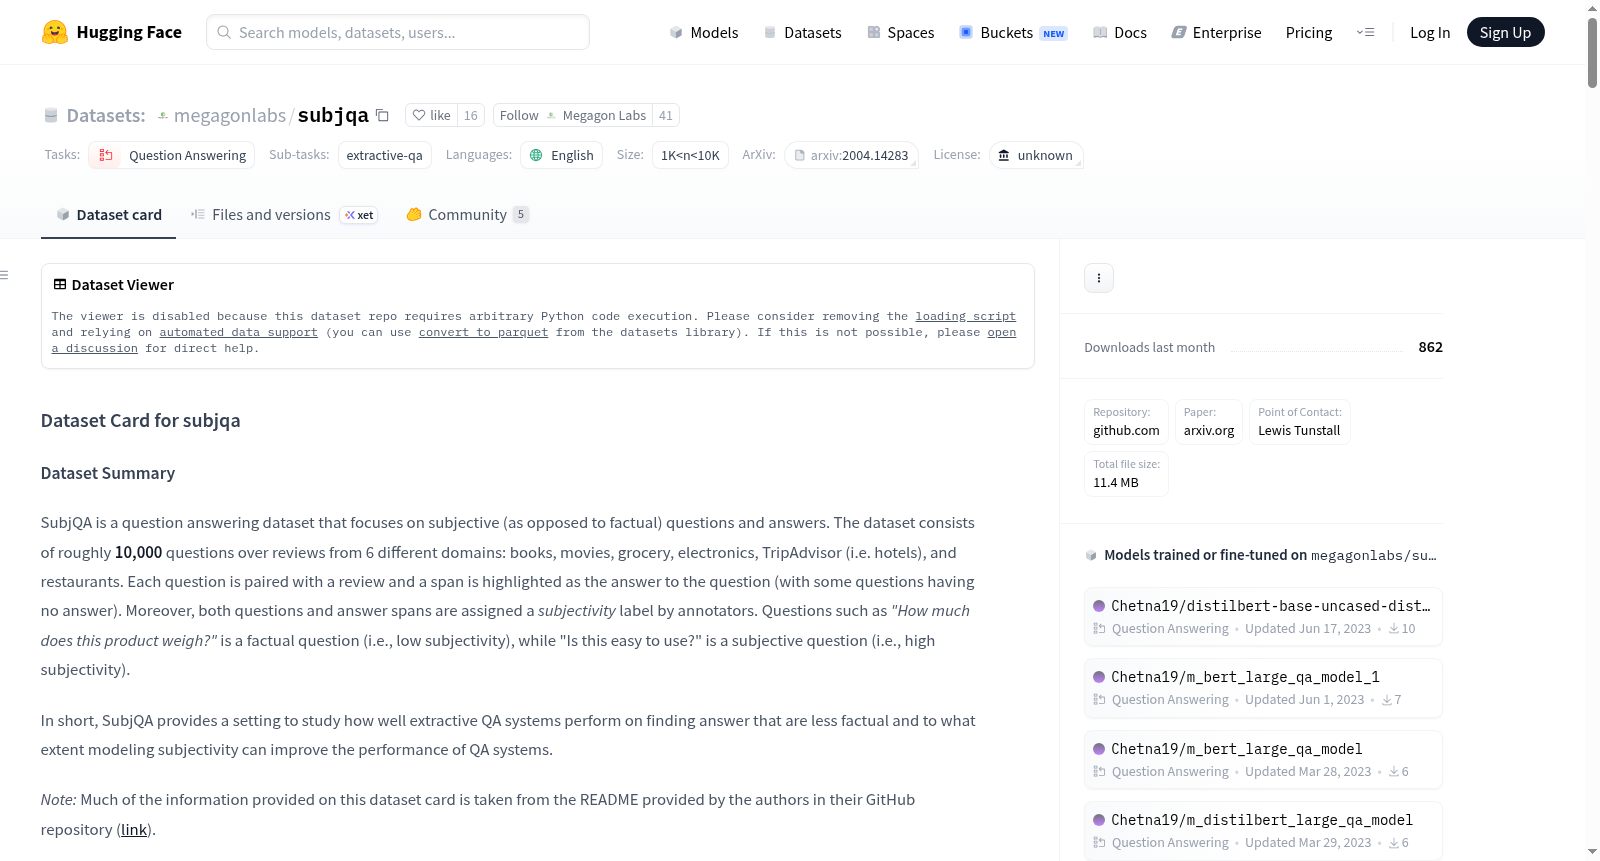Select the extractive-qa sub-task tag
This screenshot has height=861, width=1600.
click(x=385, y=155)
